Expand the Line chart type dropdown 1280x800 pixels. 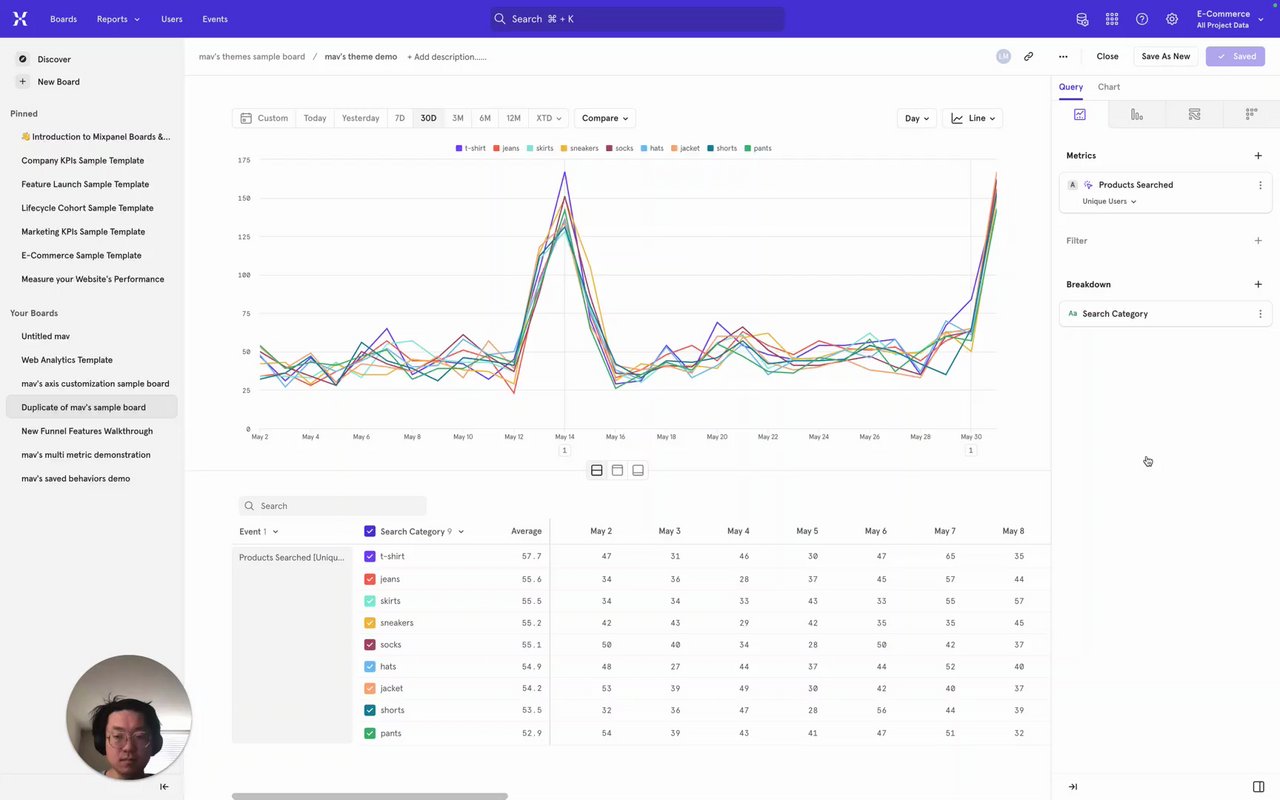click(x=973, y=118)
